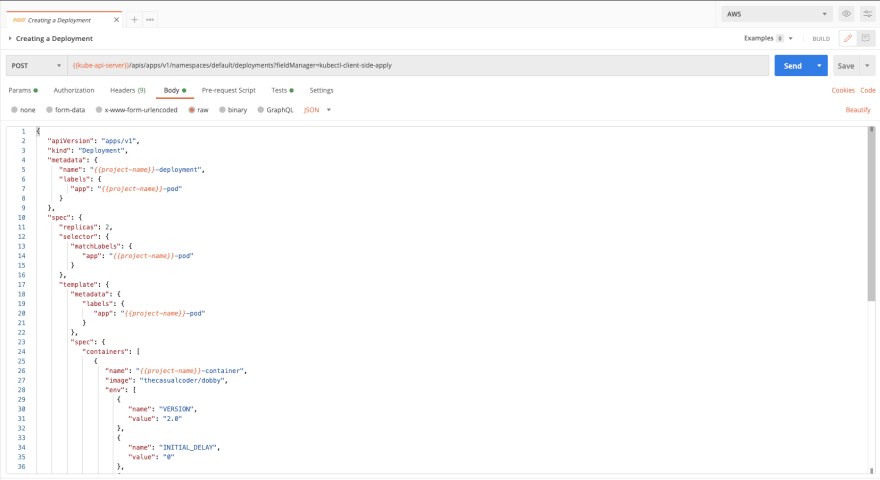Viewport: 880px width, 480px height.
Task: Expand the Examples dropdown
Action: pos(791,38)
